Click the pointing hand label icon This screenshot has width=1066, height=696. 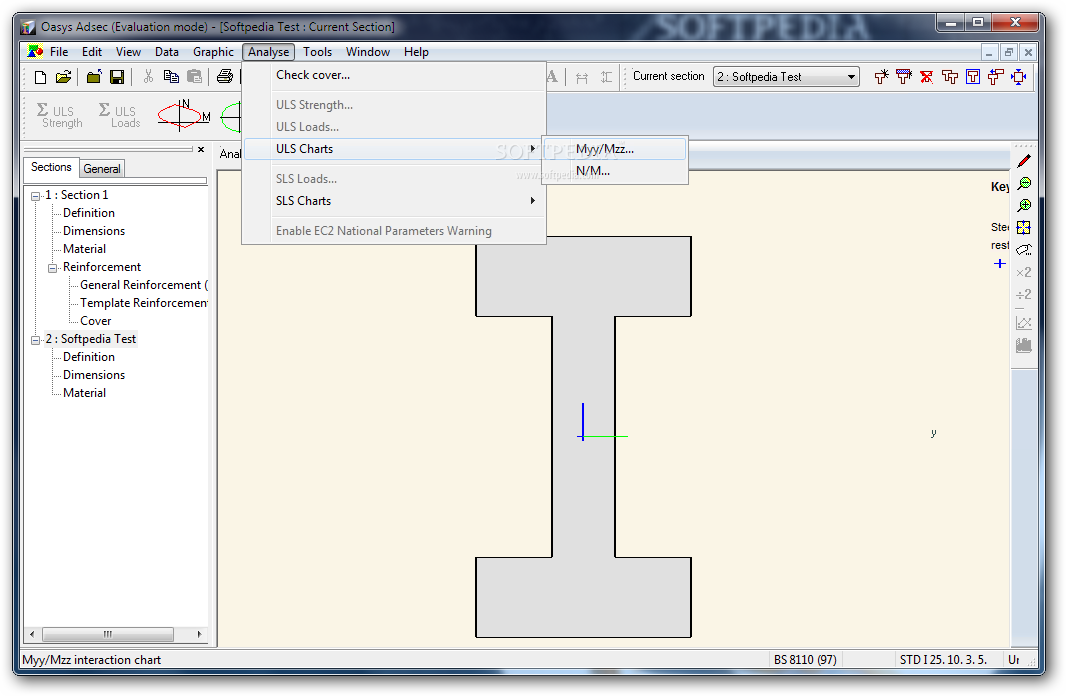point(1024,249)
